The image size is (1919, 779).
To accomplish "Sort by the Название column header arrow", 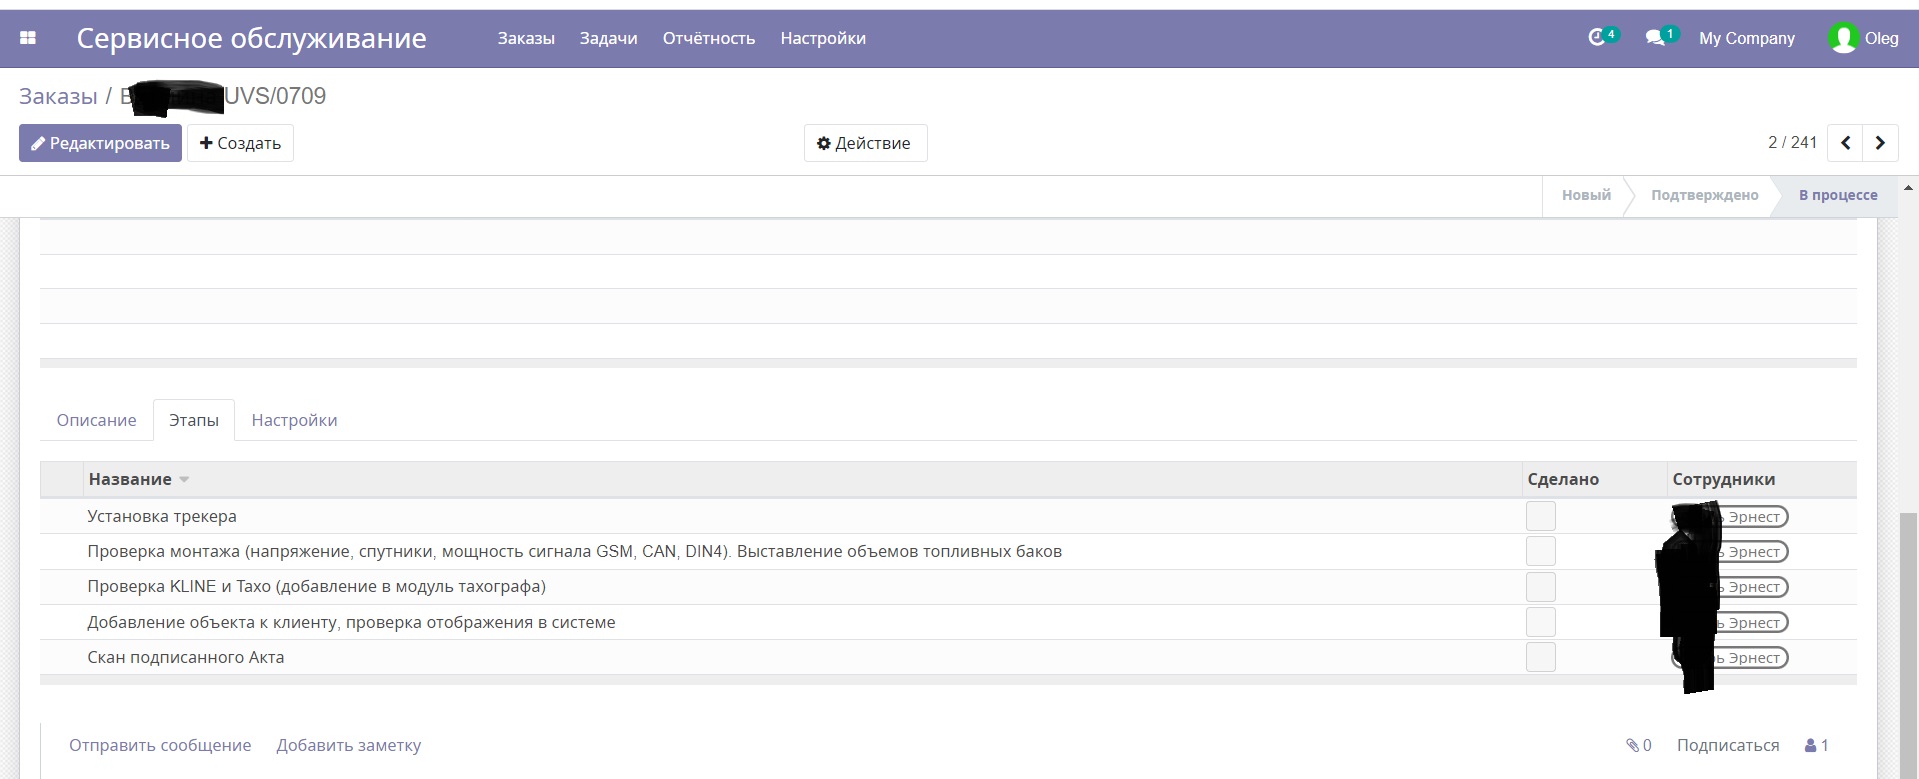I will pos(184,480).
